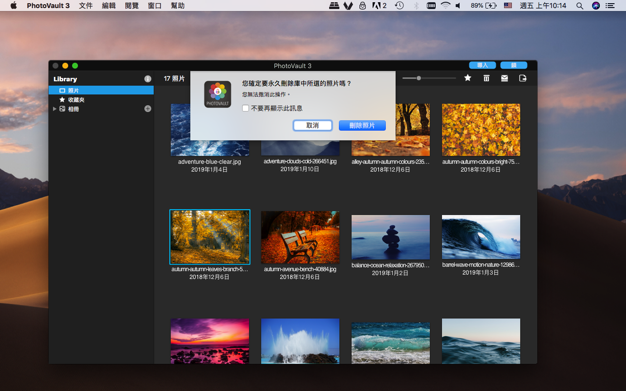
Task: Click the battery 89% indicator
Action: coord(483,6)
